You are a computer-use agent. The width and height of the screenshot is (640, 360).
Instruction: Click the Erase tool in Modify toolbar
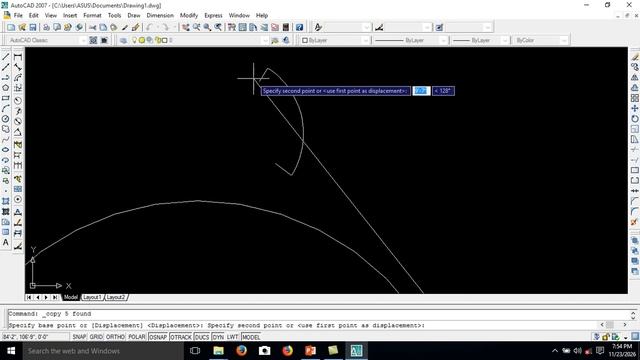tap(635, 57)
